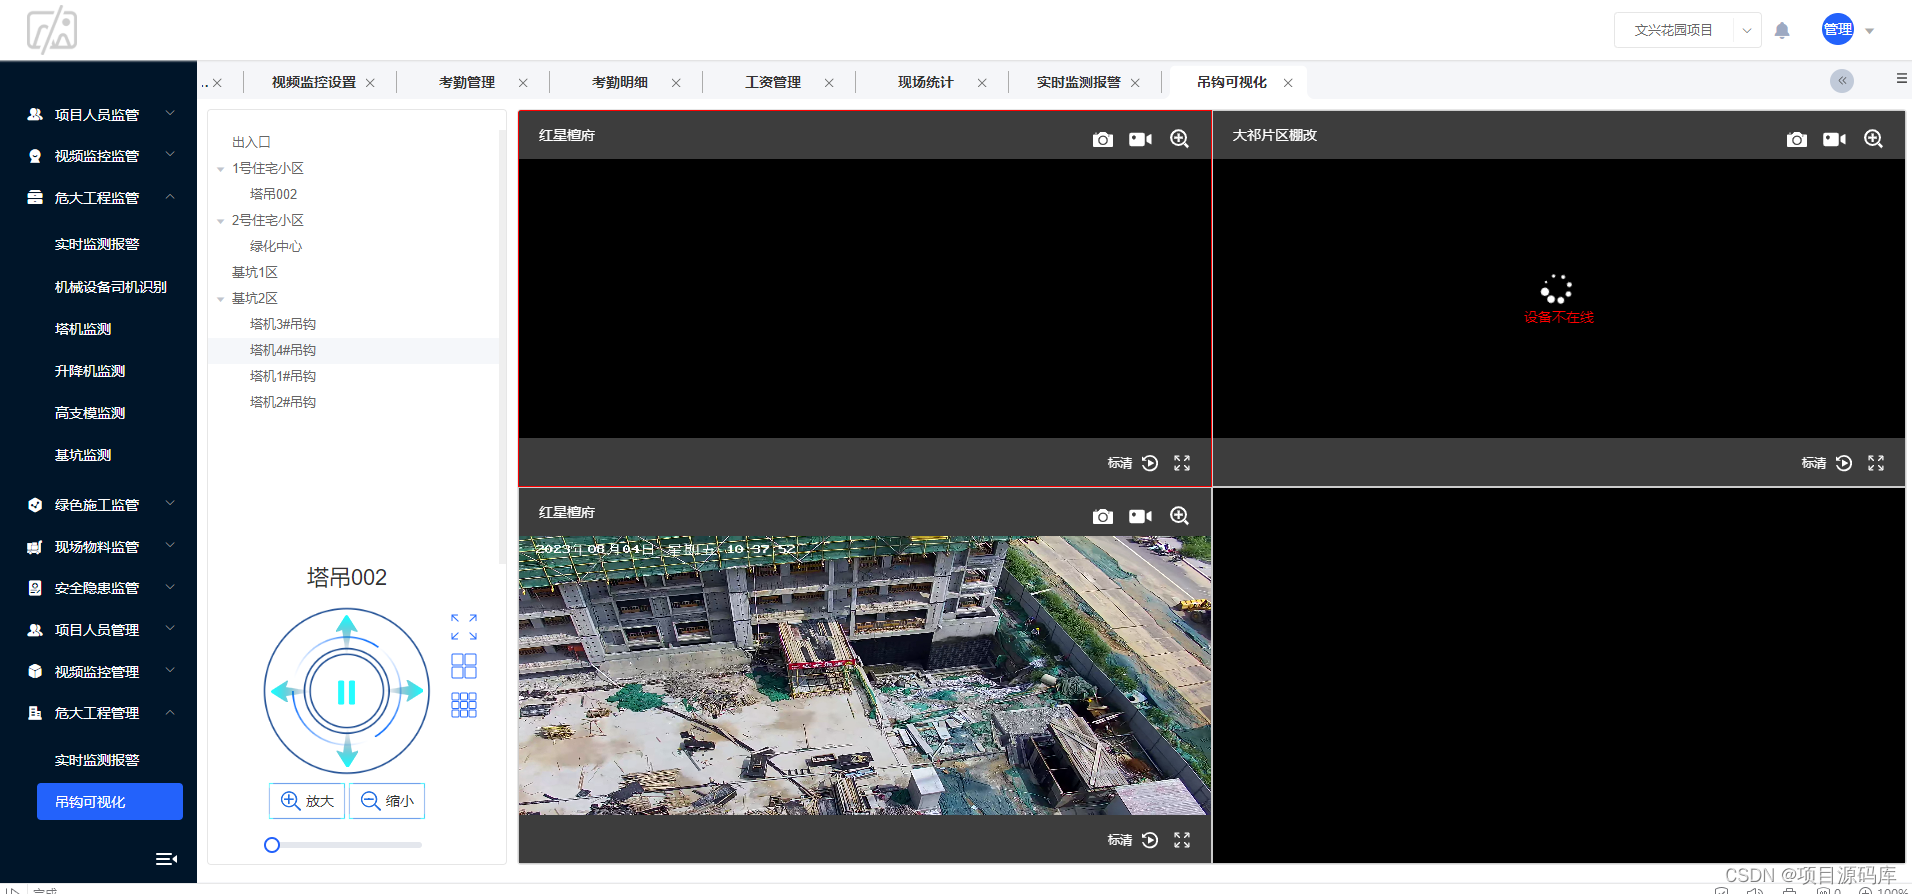Collapse the 危大工程监管 sidebar menu
Viewport: 1912px width, 894px height.
(x=98, y=197)
